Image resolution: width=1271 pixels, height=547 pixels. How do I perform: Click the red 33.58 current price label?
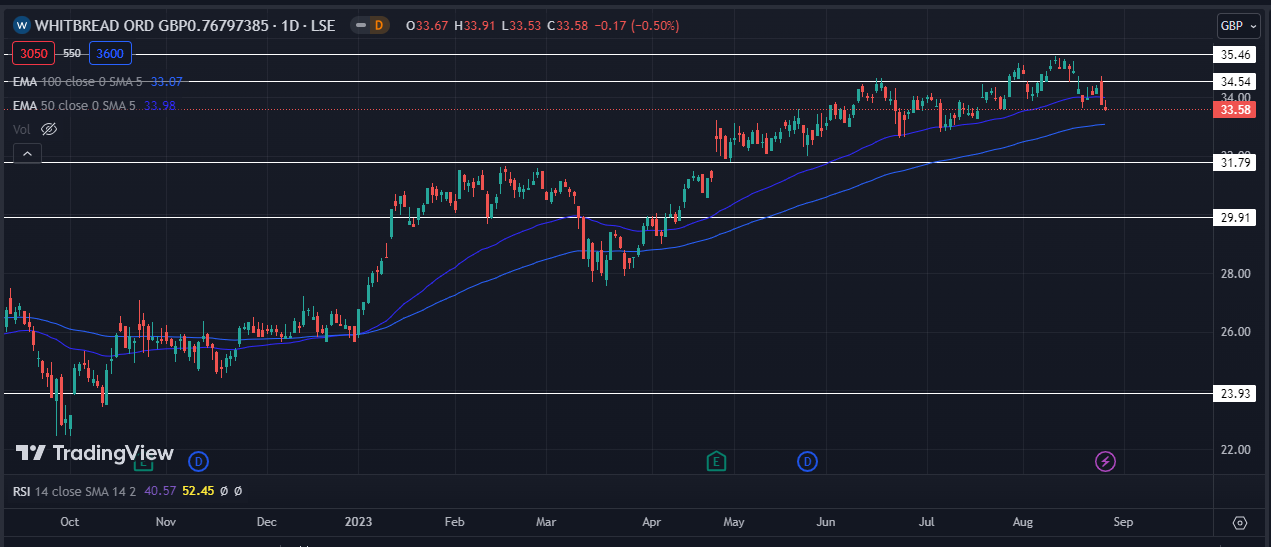(x=1236, y=109)
